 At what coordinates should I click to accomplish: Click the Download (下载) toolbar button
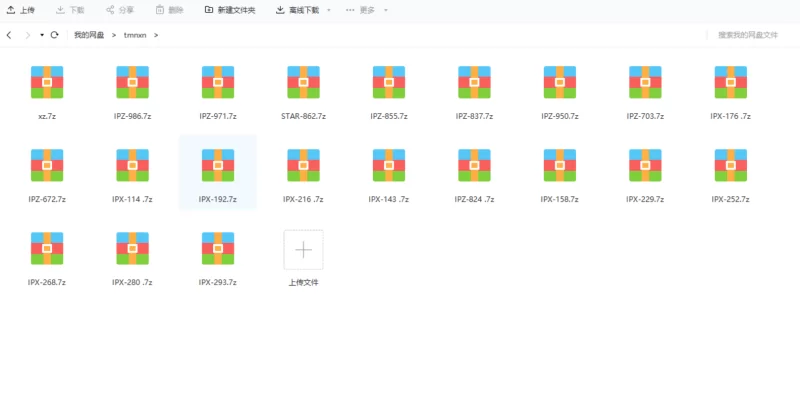click(x=70, y=10)
